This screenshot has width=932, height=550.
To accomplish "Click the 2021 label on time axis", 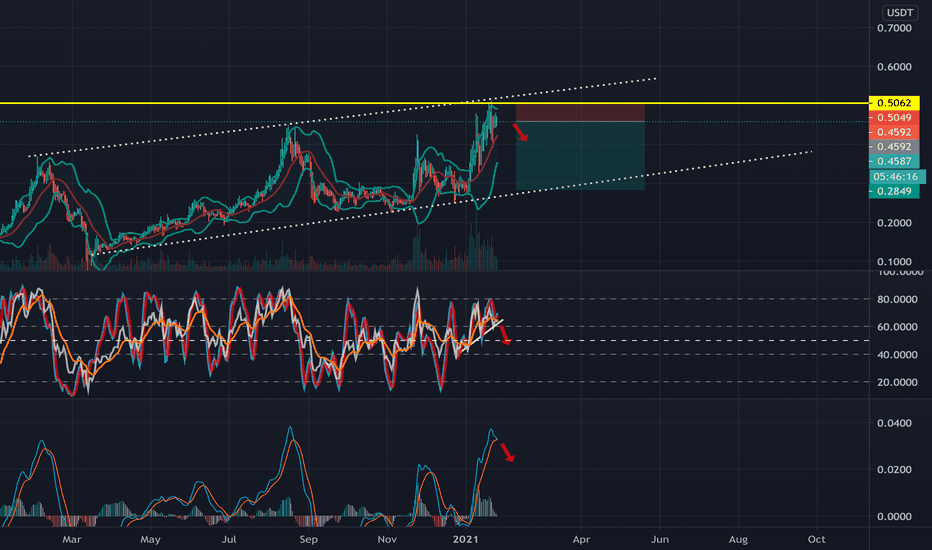I will (465, 539).
